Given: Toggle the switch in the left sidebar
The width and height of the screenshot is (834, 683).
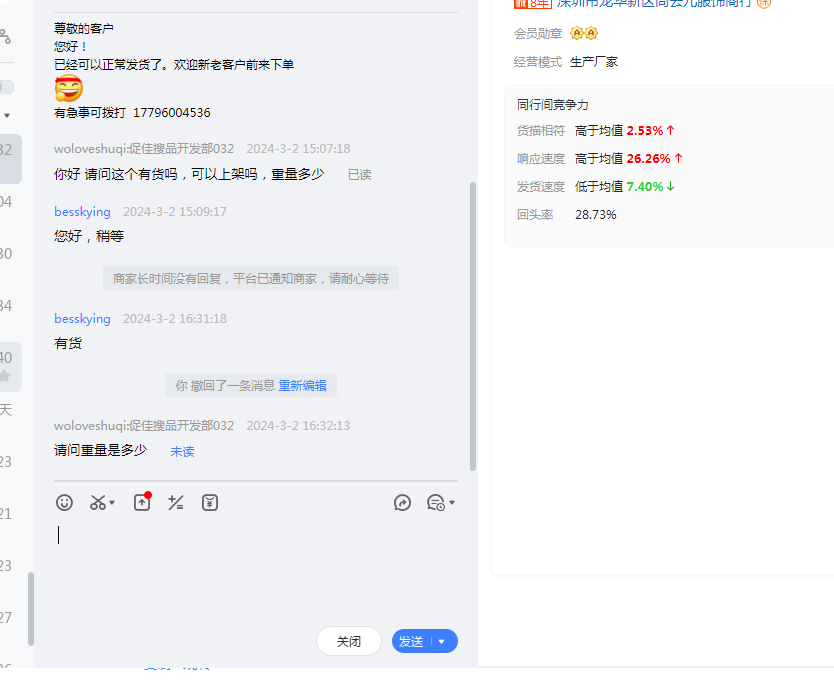Looking at the screenshot, I should (x=6, y=87).
